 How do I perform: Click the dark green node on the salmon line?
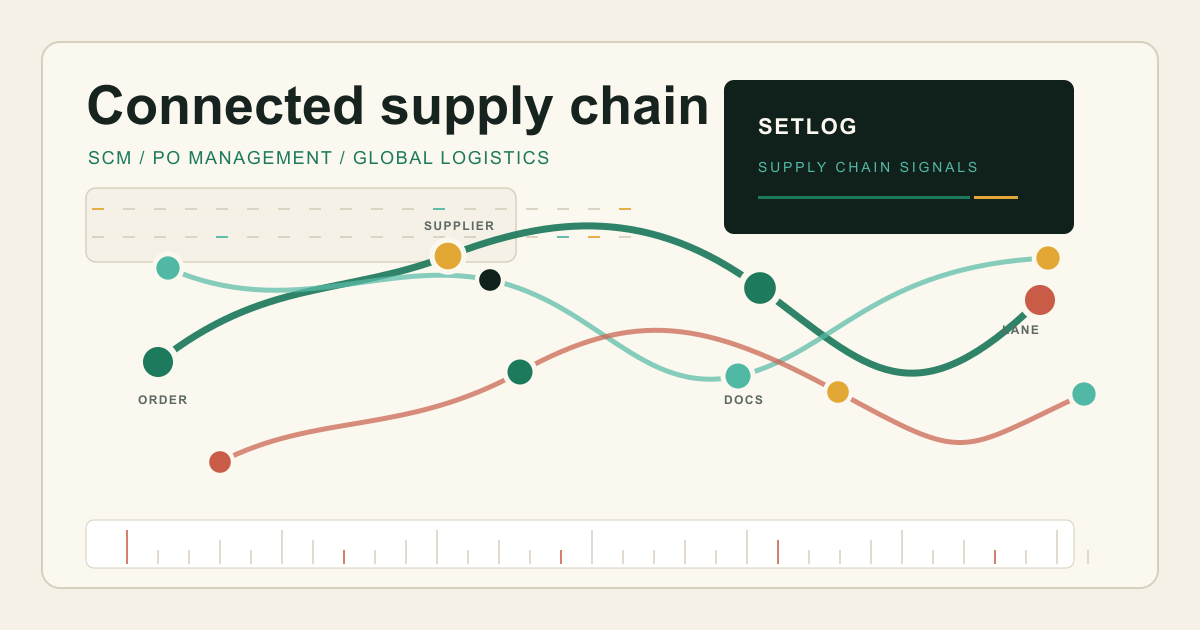[520, 372]
